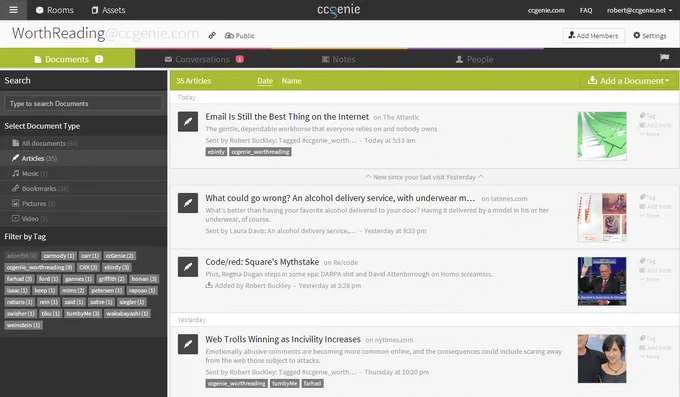Expand More for Code/red article
This screenshot has width=680, height=397.
point(650,279)
